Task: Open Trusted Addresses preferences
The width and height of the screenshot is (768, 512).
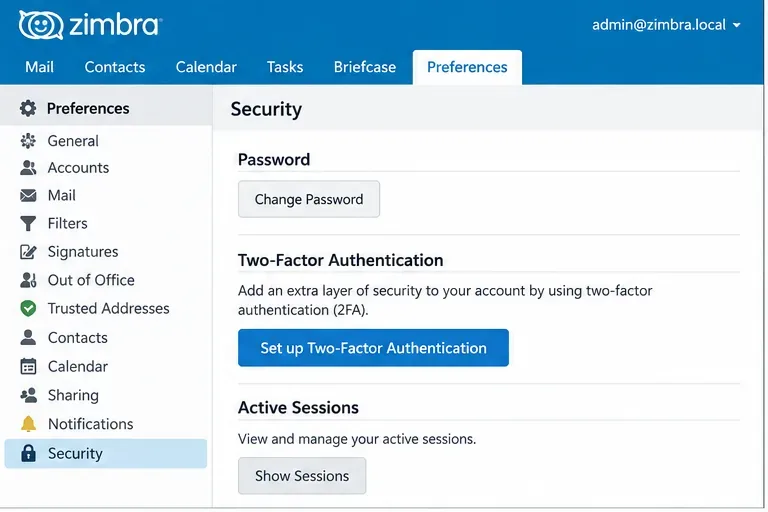Action: 108,309
